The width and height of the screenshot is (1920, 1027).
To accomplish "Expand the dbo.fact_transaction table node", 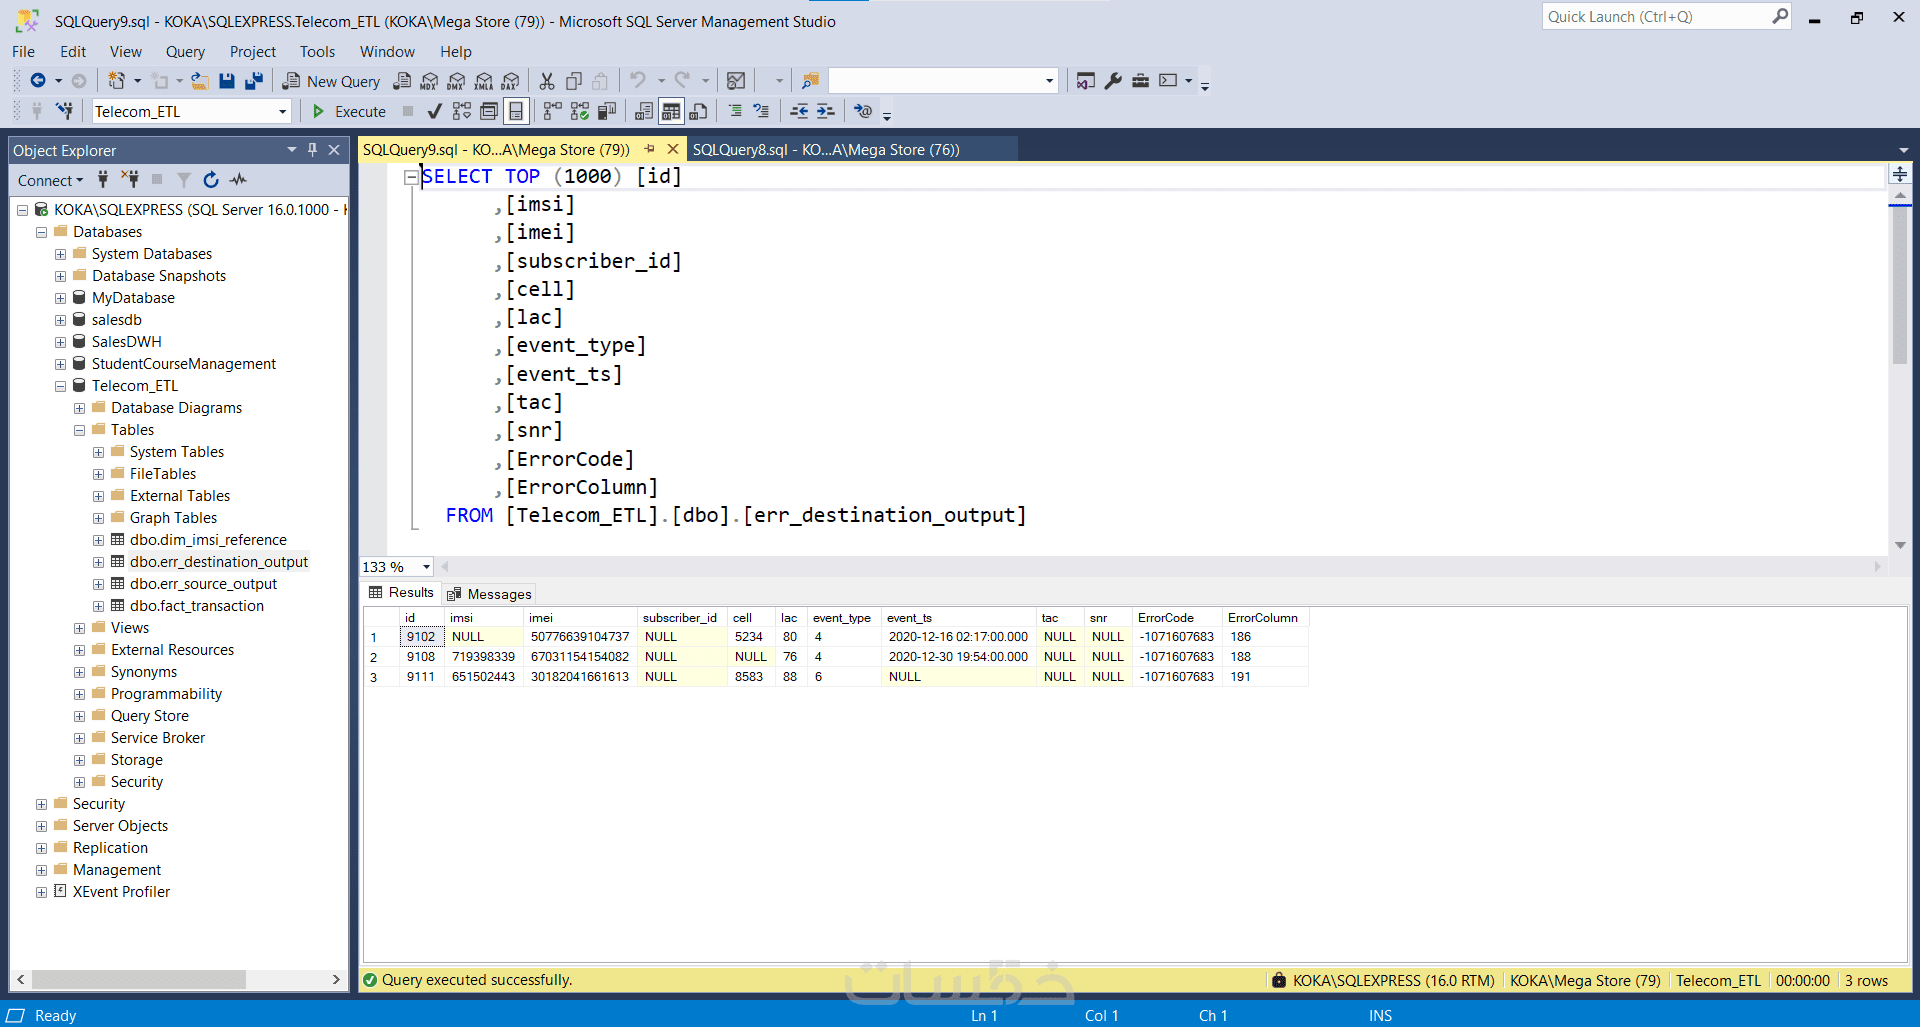I will (x=98, y=606).
